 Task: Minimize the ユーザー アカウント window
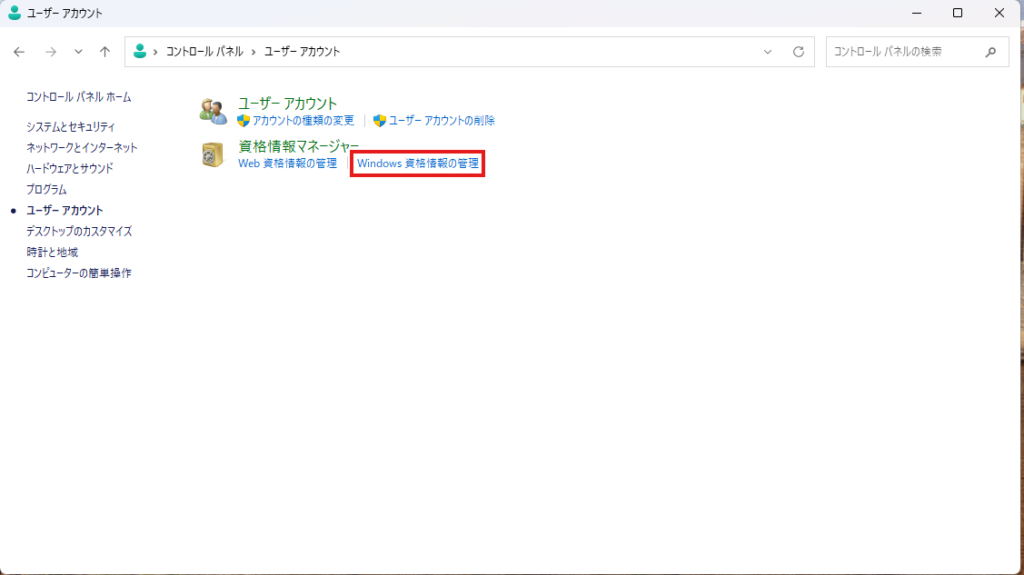pyautogui.click(x=917, y=13)
